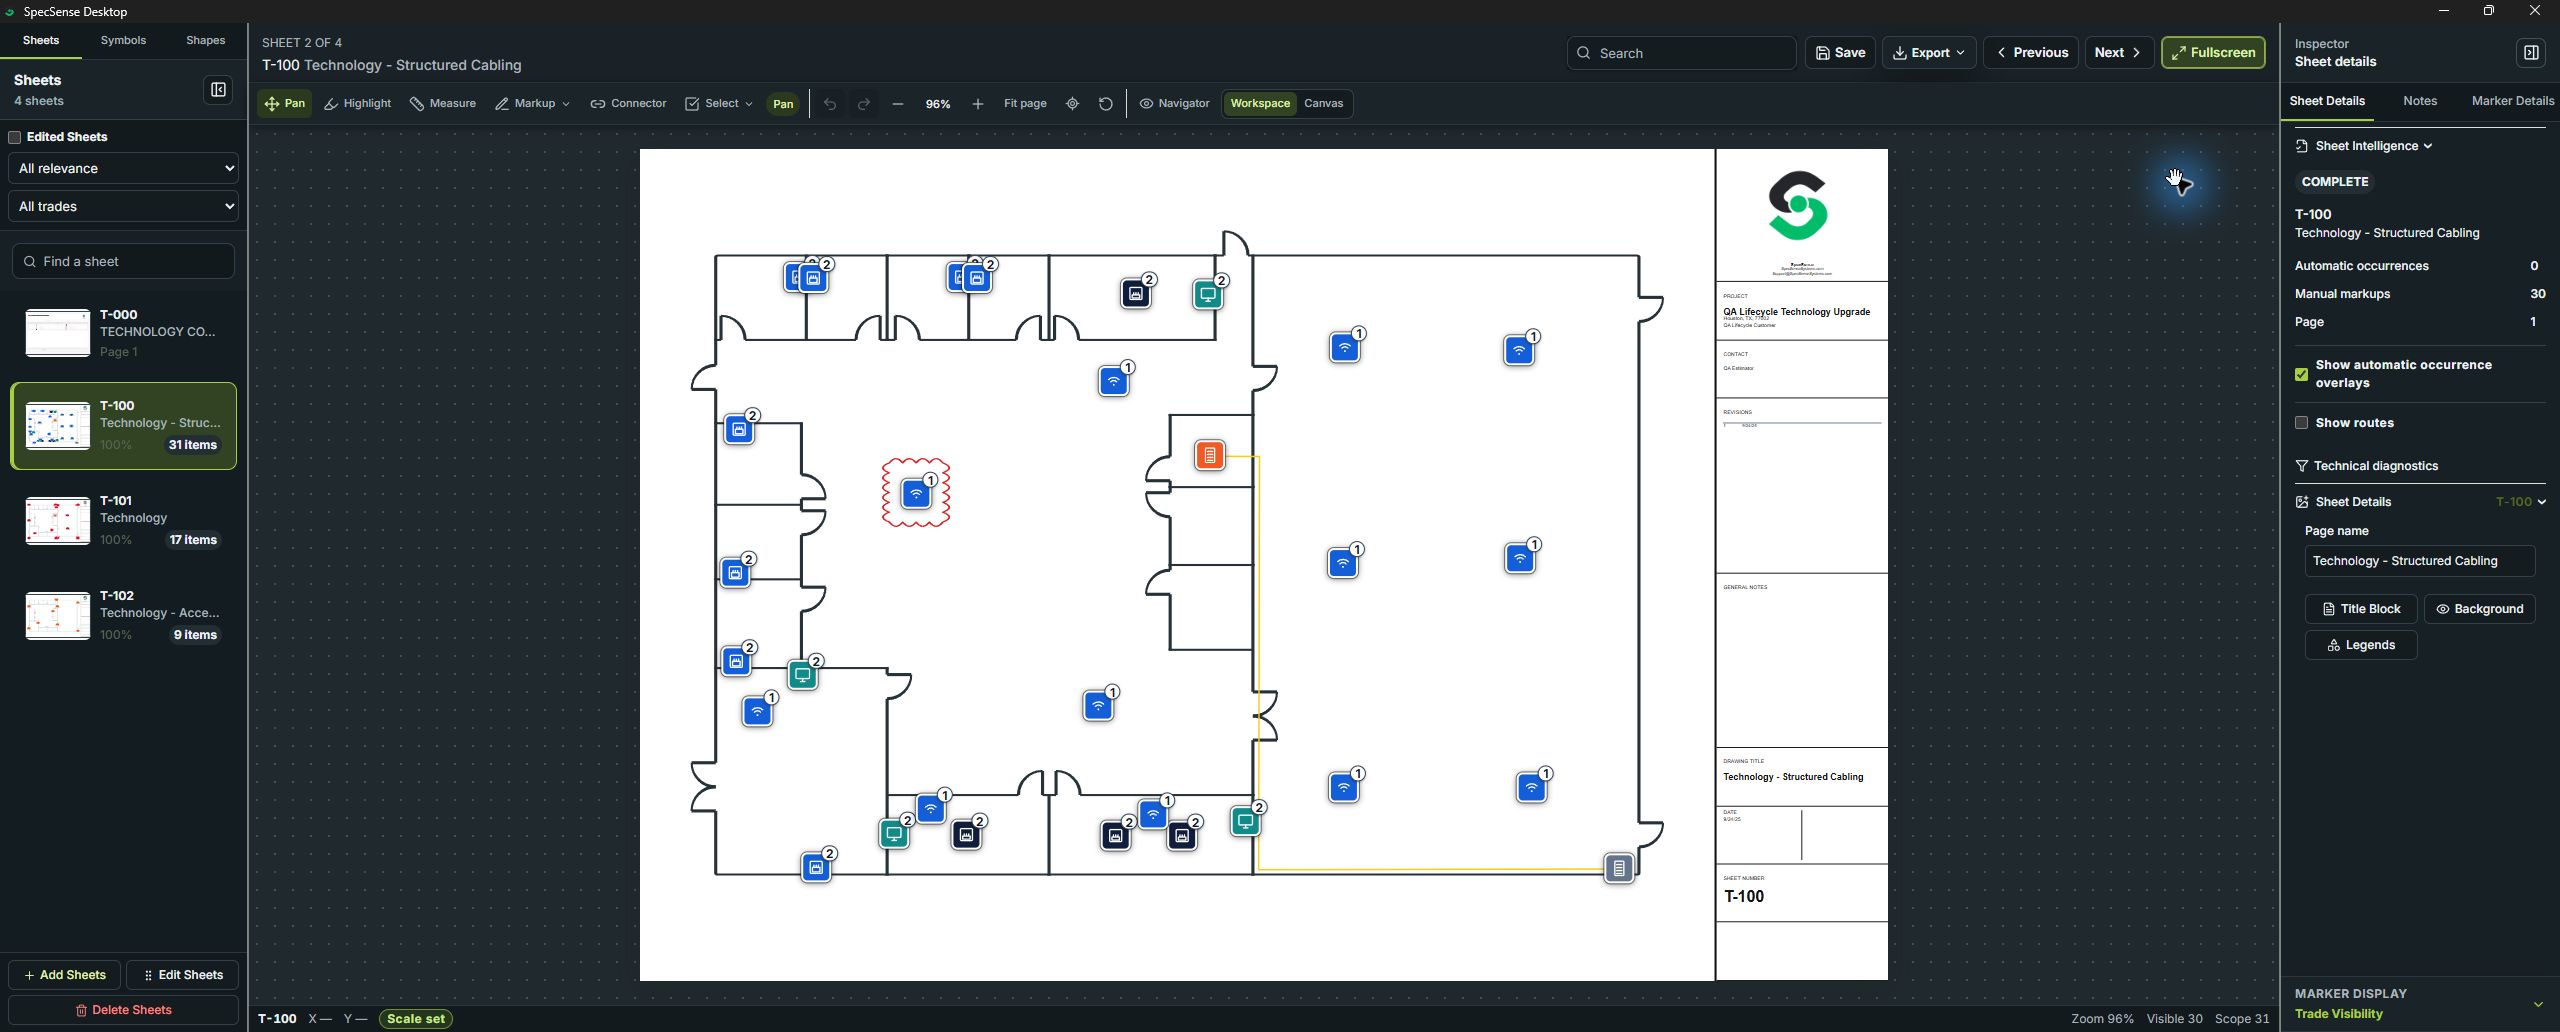Viewport: 2560px width, 1032px height.
Task: Toggle the green Pan mode pill
Action: pyautogui.click(x=783, y=104)
